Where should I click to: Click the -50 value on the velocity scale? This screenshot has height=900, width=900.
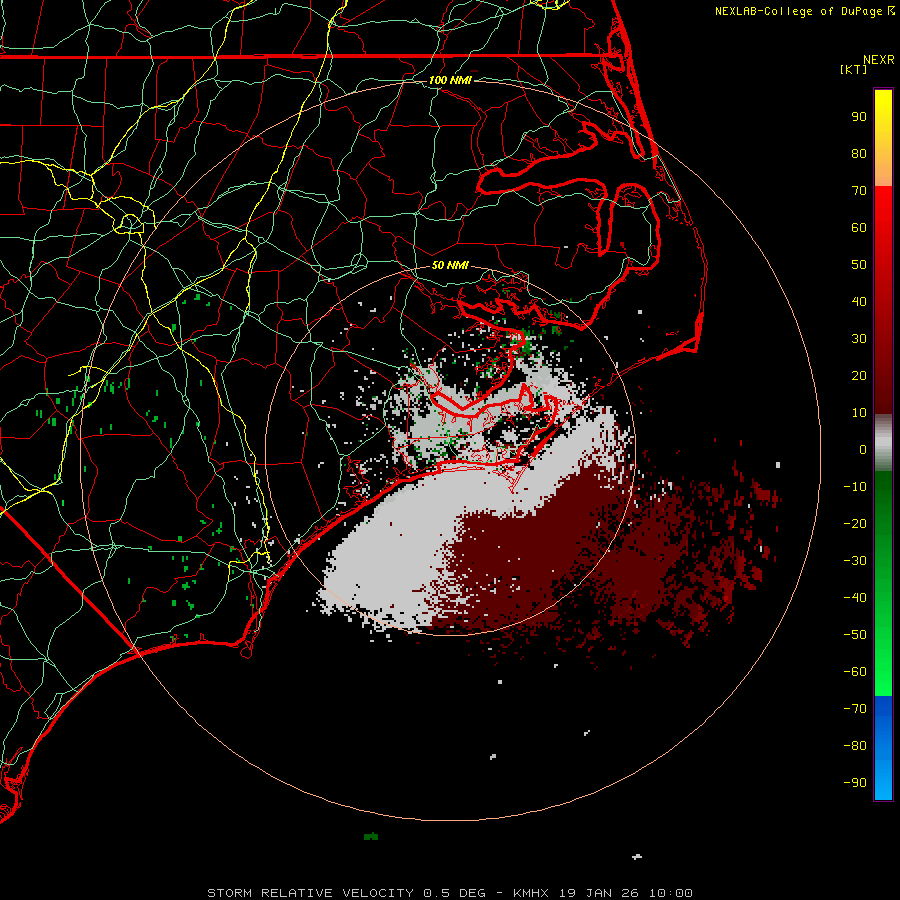tap(855, 635)
